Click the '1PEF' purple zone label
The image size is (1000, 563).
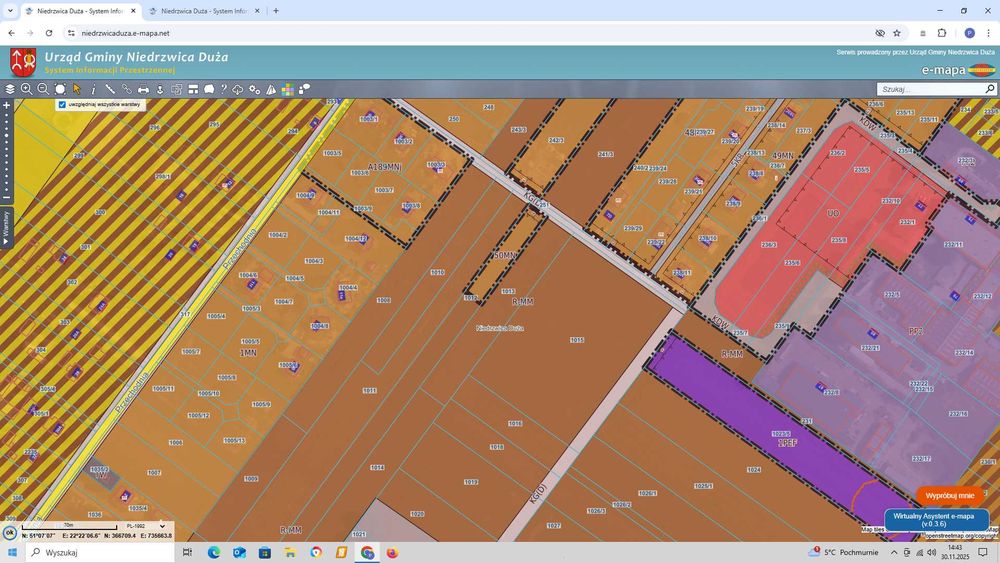pos(787,442)
